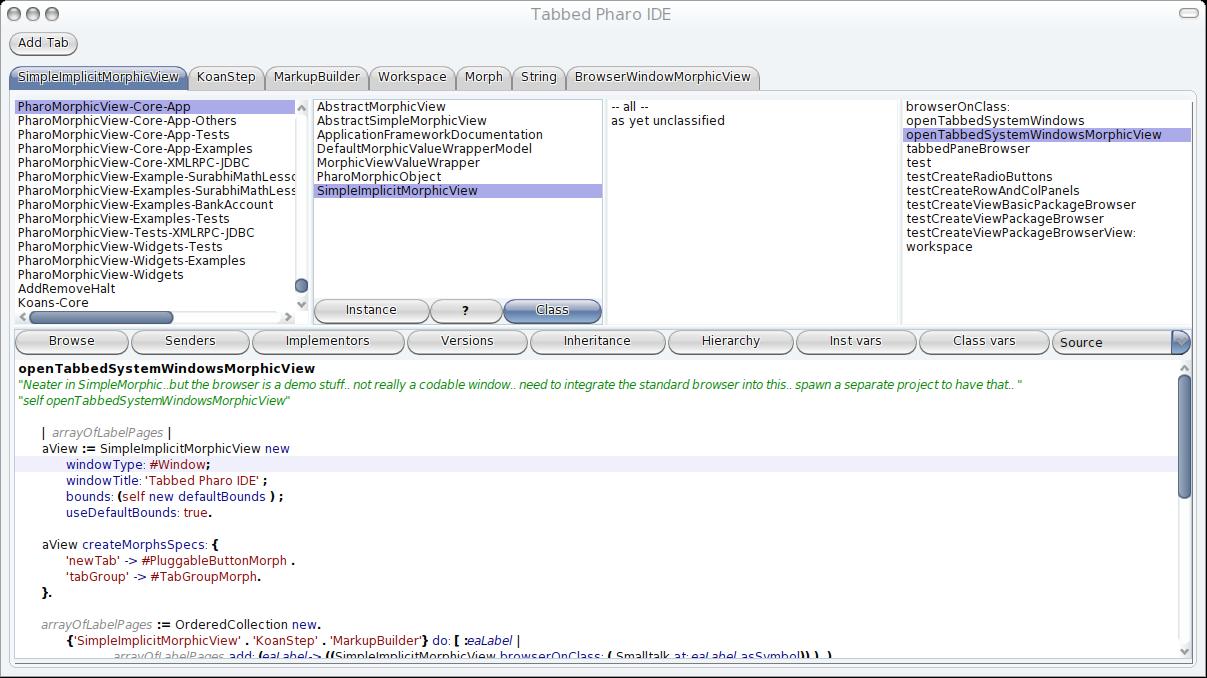The image size is (1207, 678).
Task: Click the Versions button
Action: 467,341
